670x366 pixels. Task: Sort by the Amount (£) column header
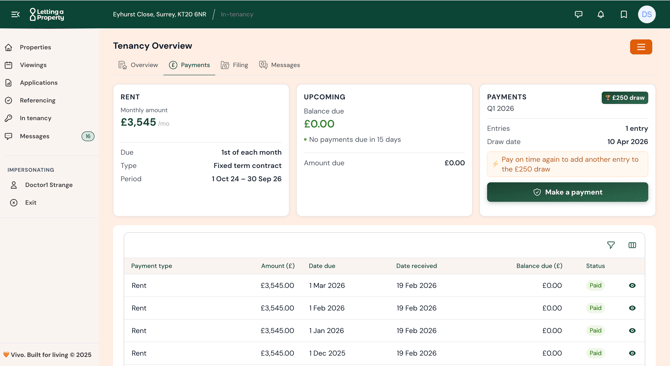(x=278, y=266)
